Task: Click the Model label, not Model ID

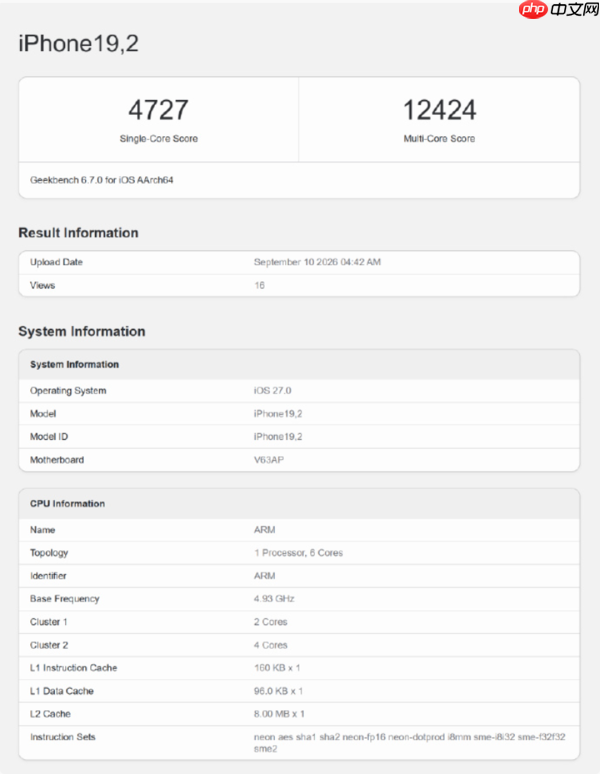Action: (x=43, y=414)
